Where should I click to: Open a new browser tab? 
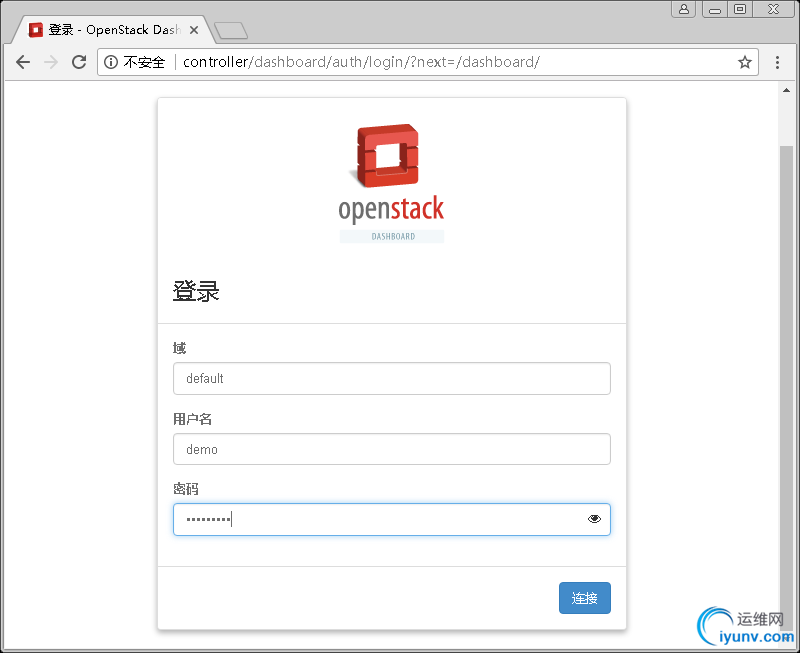click(231, 31)
